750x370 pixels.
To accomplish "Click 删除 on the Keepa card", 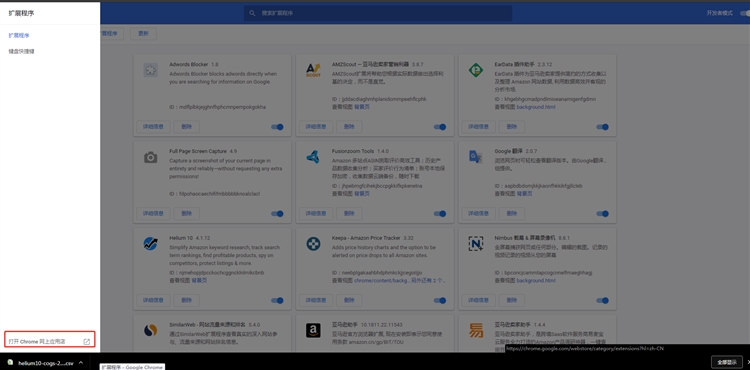I will tap(349, 301).
